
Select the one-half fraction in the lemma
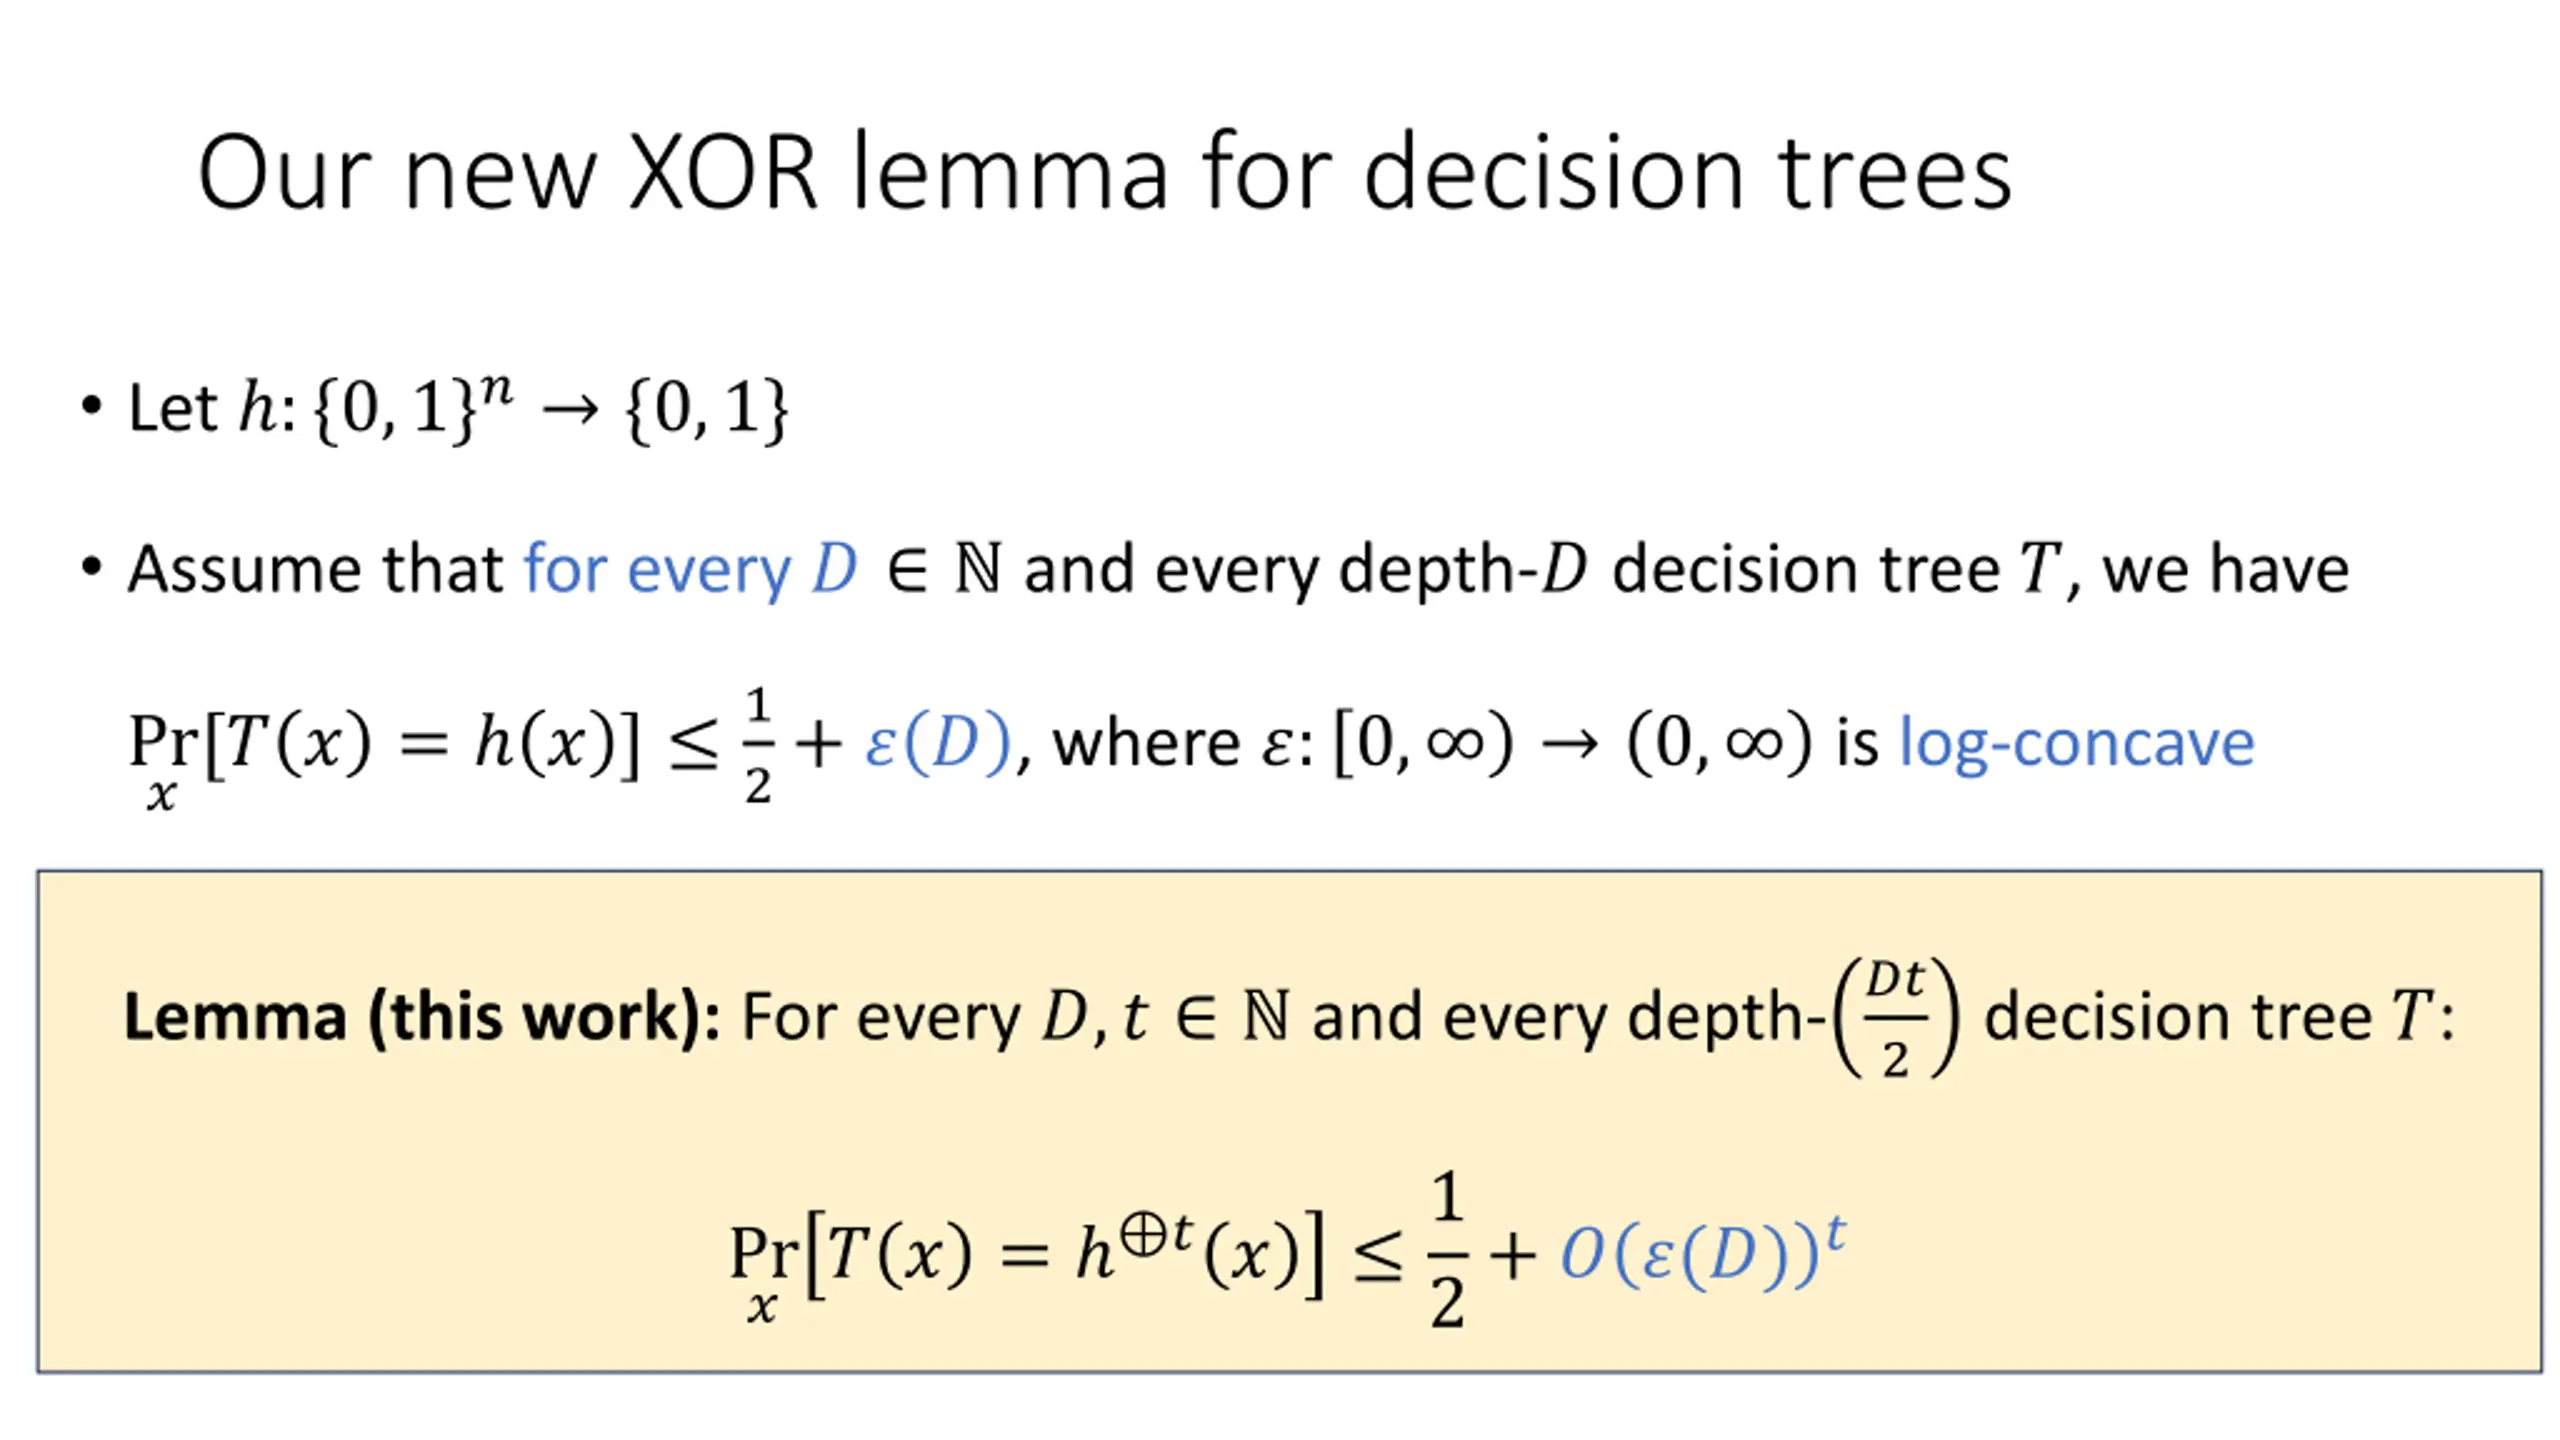[x=1447, y=1250]
